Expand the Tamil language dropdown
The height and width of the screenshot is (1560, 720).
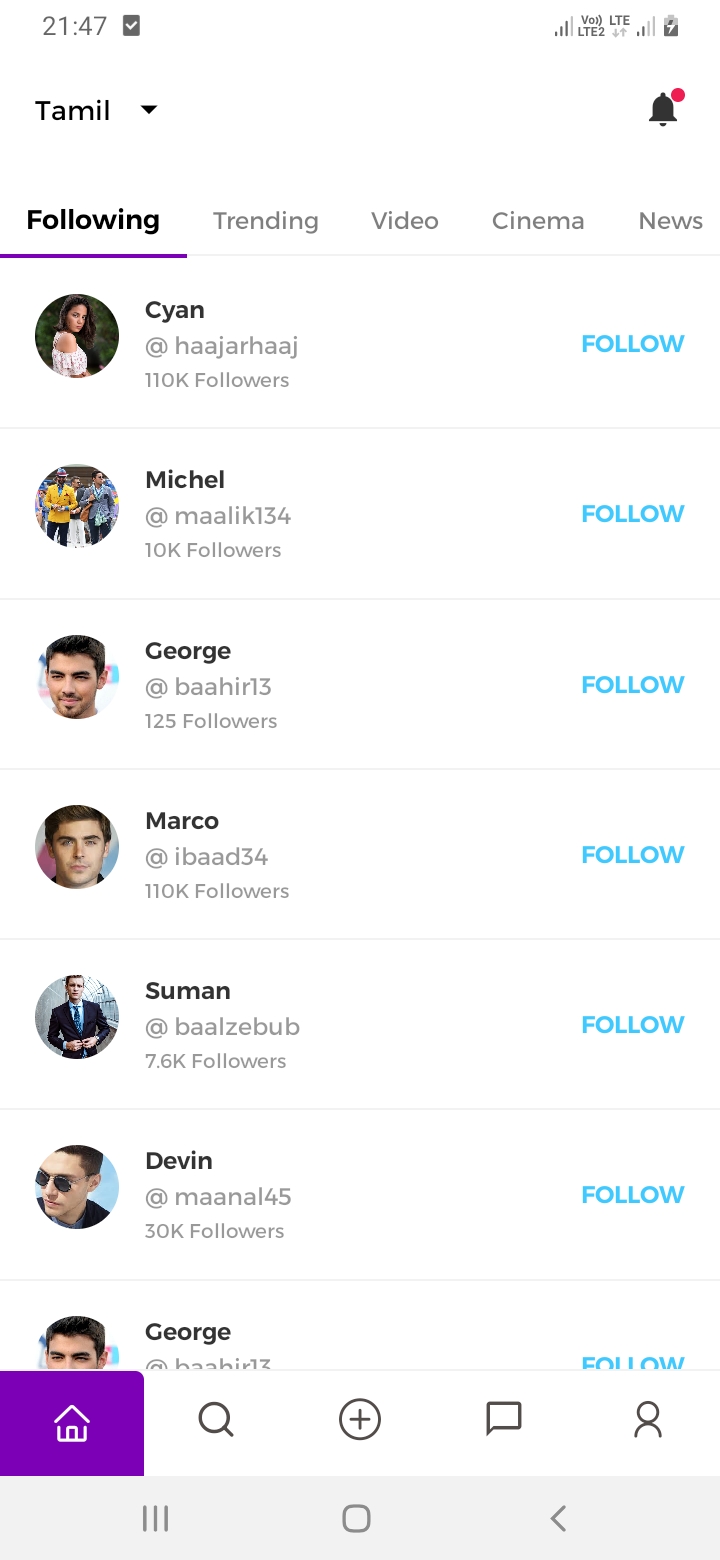tap(97, 110)
